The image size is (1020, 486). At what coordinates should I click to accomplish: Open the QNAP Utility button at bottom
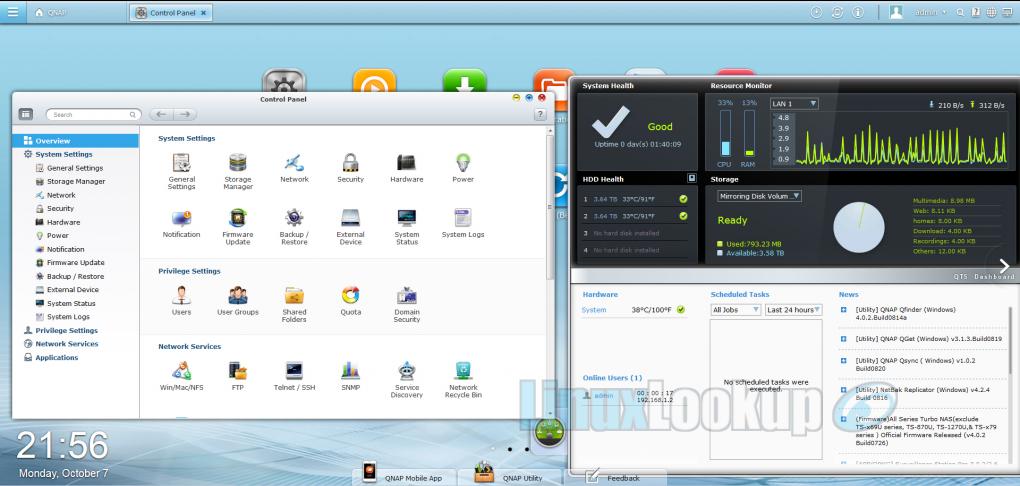(x=510, y=477)
